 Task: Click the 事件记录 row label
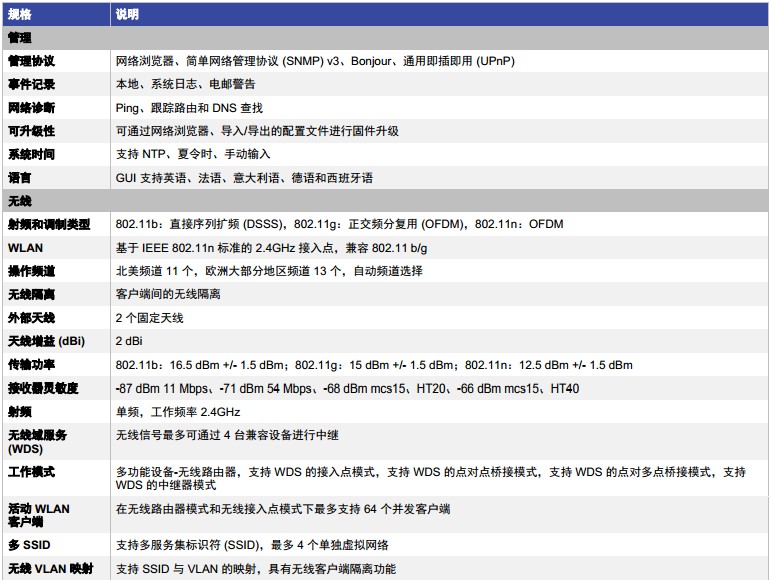coord(32,85)
